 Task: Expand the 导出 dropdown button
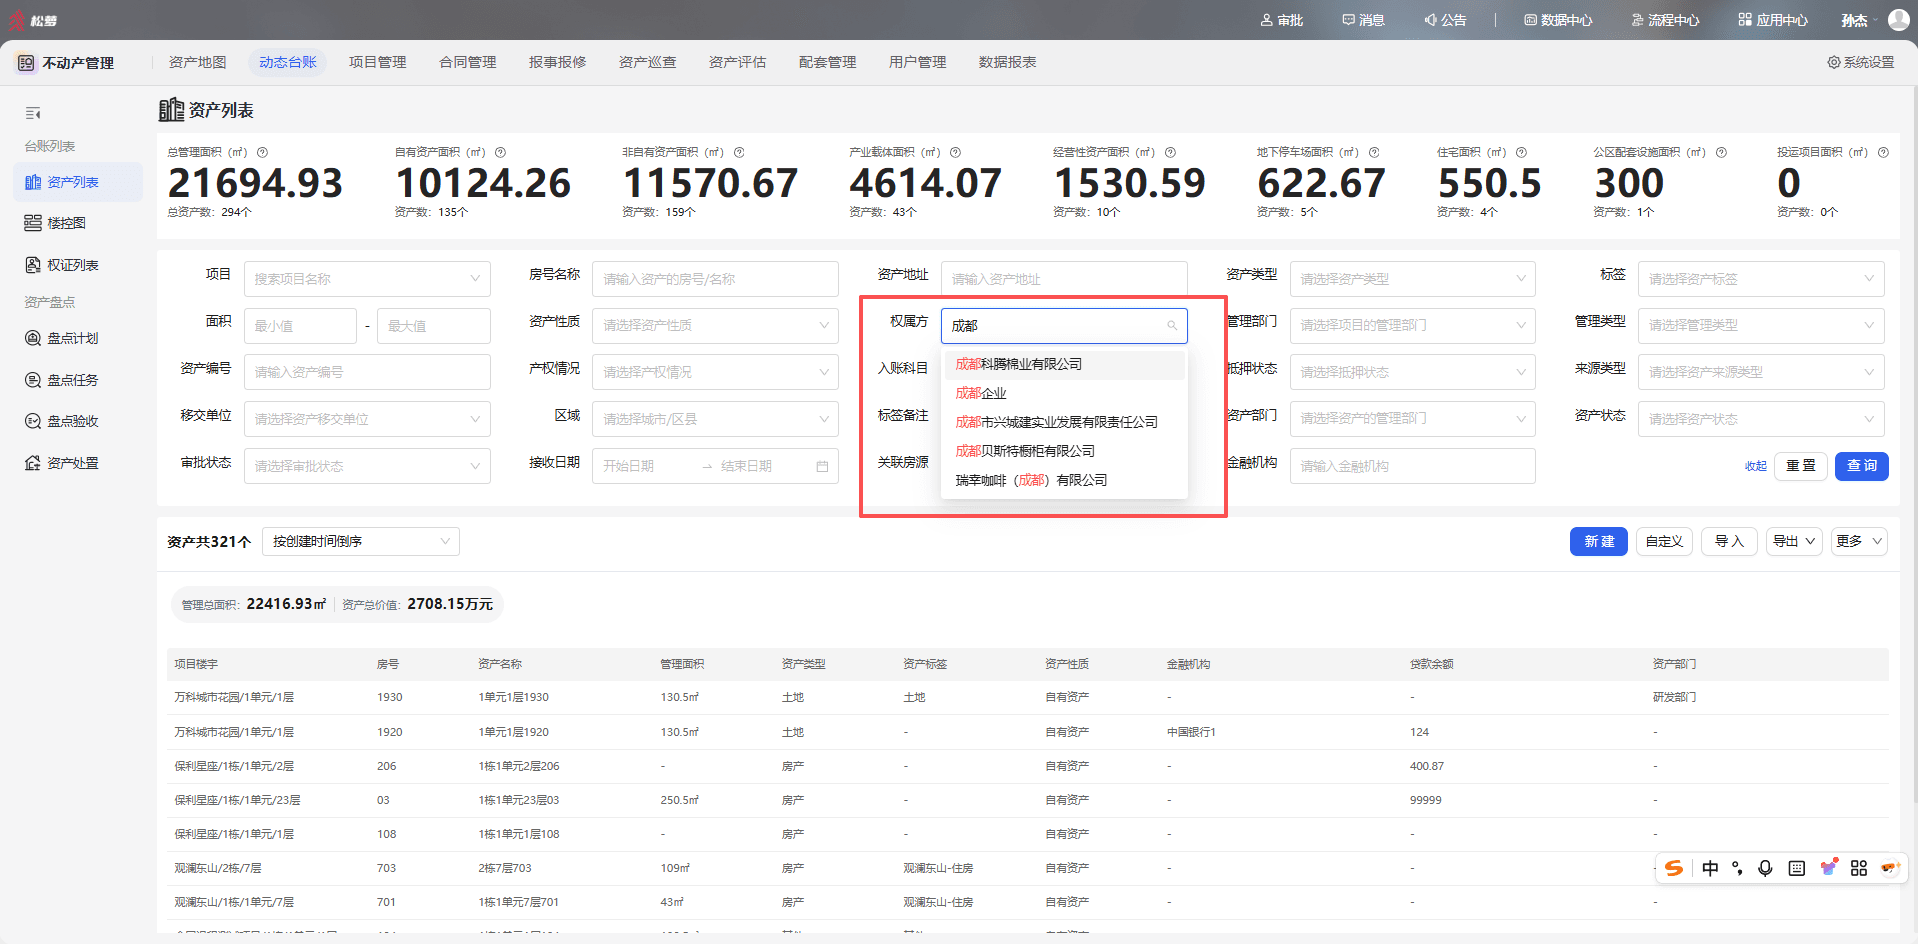click(x=1794, y=541)
